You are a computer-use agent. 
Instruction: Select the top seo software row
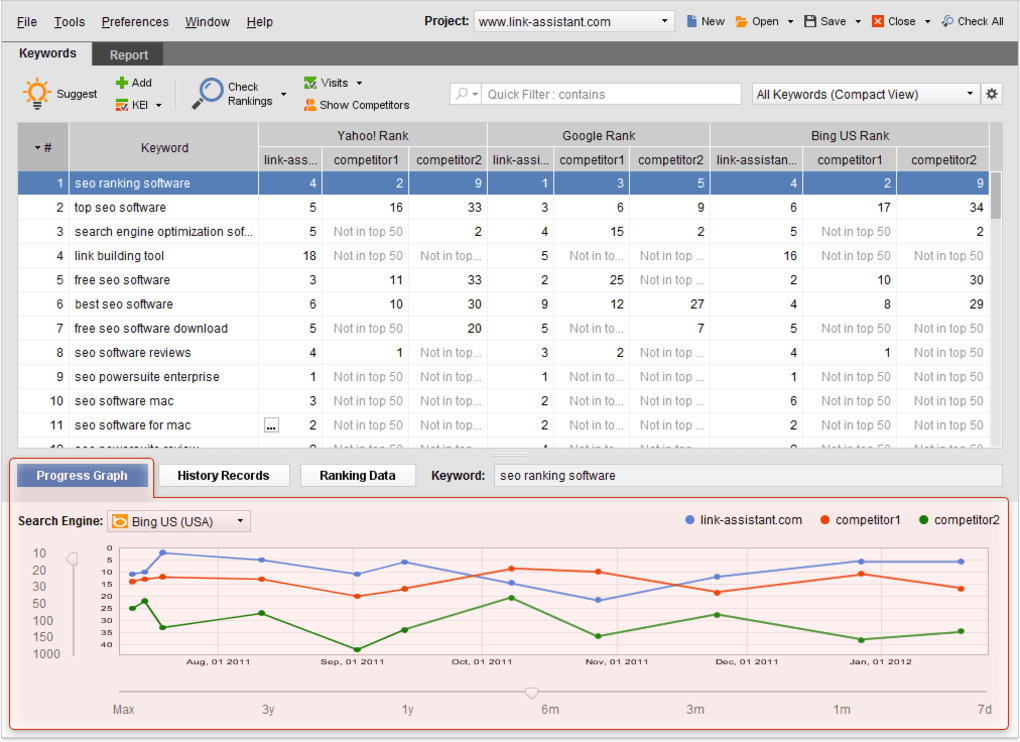click(x=503, y=207)
